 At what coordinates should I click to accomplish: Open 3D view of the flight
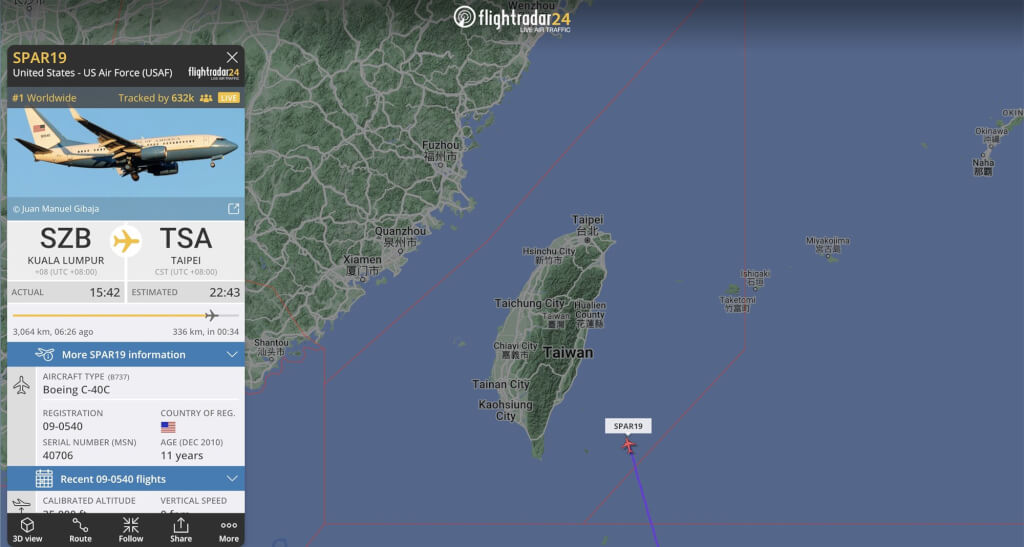[27, 530]
